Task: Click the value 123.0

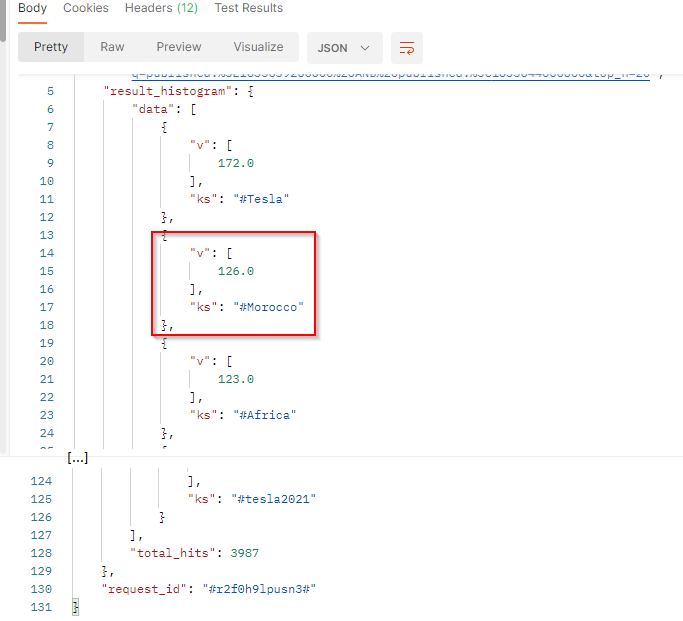Action: tap(236, 379)
